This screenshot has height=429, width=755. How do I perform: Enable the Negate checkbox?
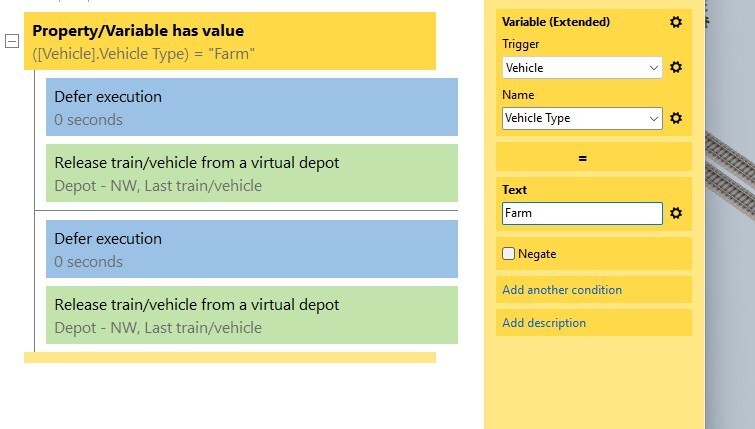tap(508, 254)
